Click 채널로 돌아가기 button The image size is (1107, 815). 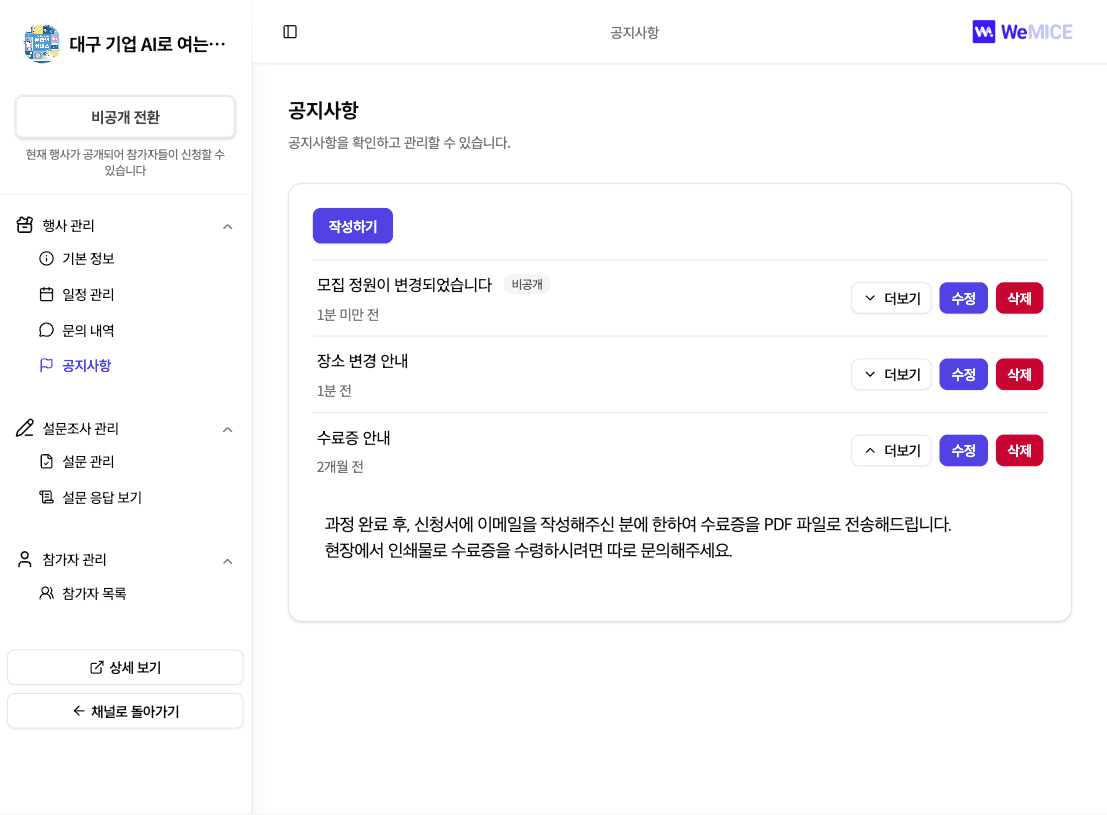point(125,711)
